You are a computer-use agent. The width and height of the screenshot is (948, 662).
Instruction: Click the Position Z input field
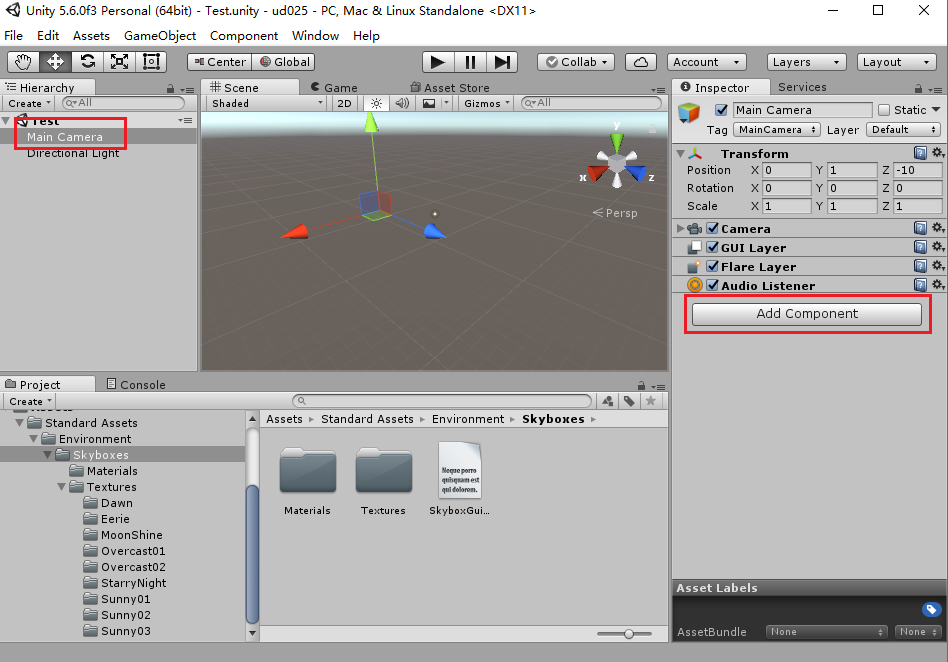pyautogui.click(x=917, y=170)
